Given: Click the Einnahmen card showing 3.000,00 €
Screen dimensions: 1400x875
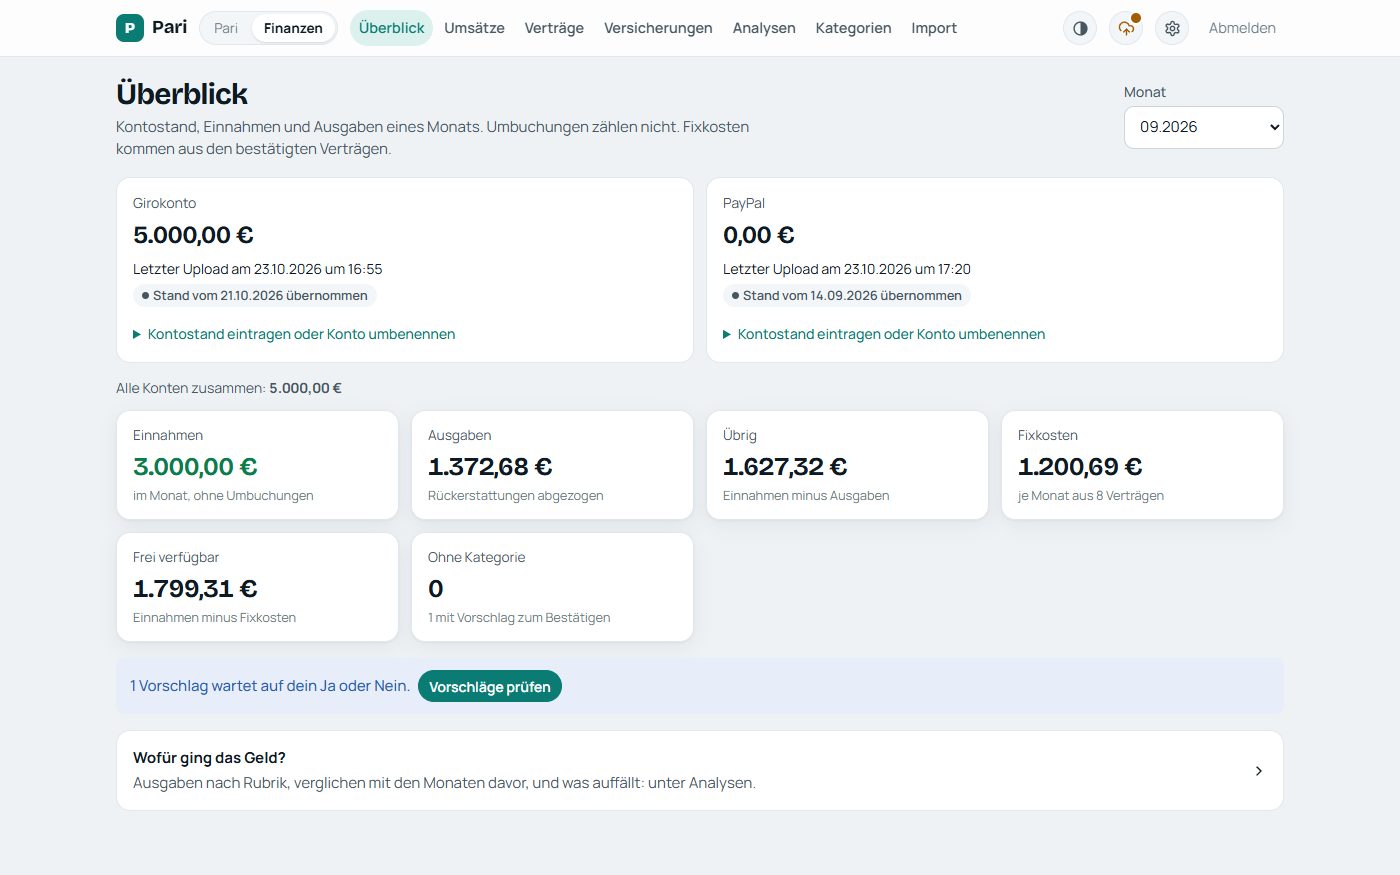Looking at the screenshot, I should tap(257, 465).
